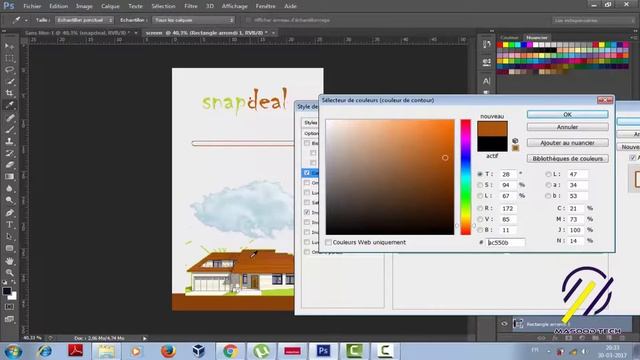Open the Calque menu

(110, 6)
